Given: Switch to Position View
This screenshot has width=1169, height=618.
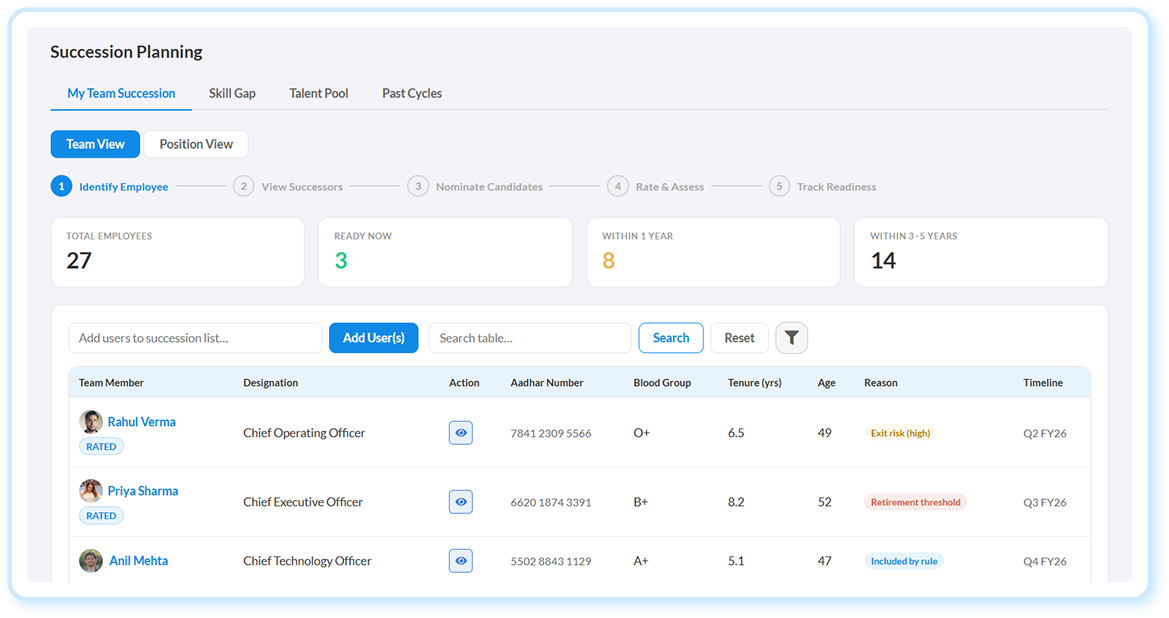Looking at the screenshot, I should click(196, 144).
